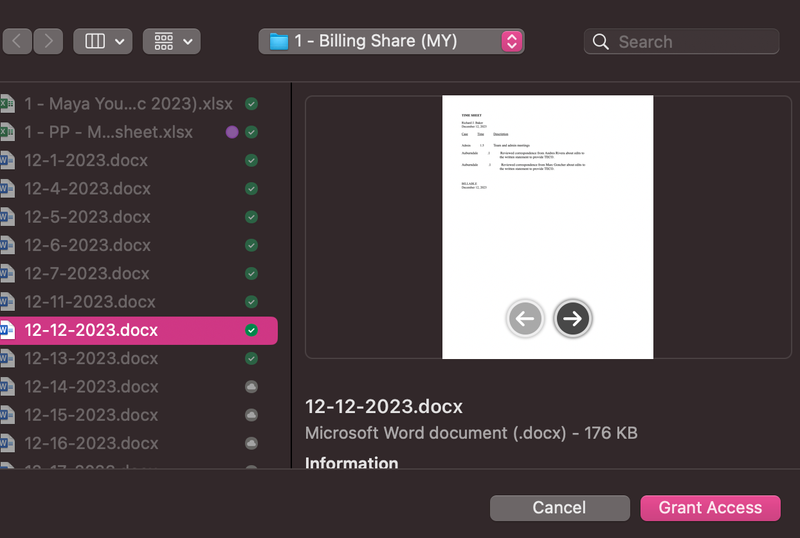Screen dimensions: 800x538
Task: Click the 12-12-2023.docx preview title
Action: [x=384, y=407]
